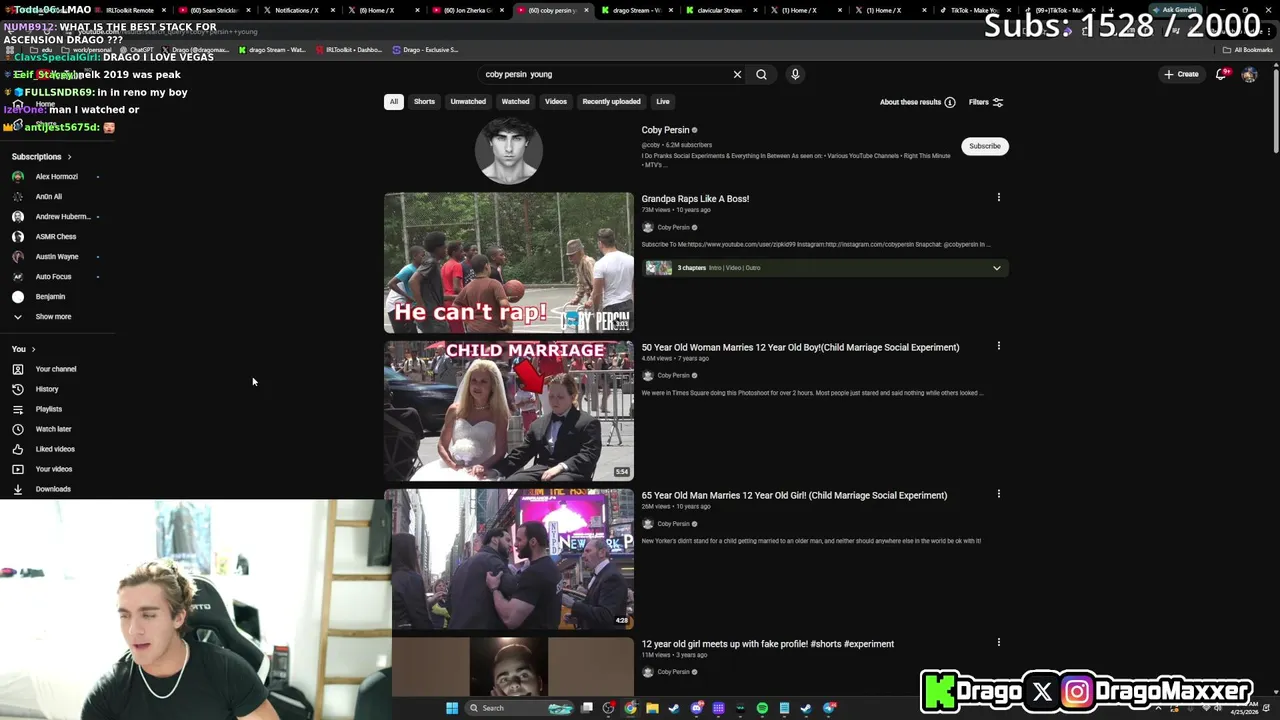
Task: Select the Unwatched filter chip
Action: click(x=468, y=102)
